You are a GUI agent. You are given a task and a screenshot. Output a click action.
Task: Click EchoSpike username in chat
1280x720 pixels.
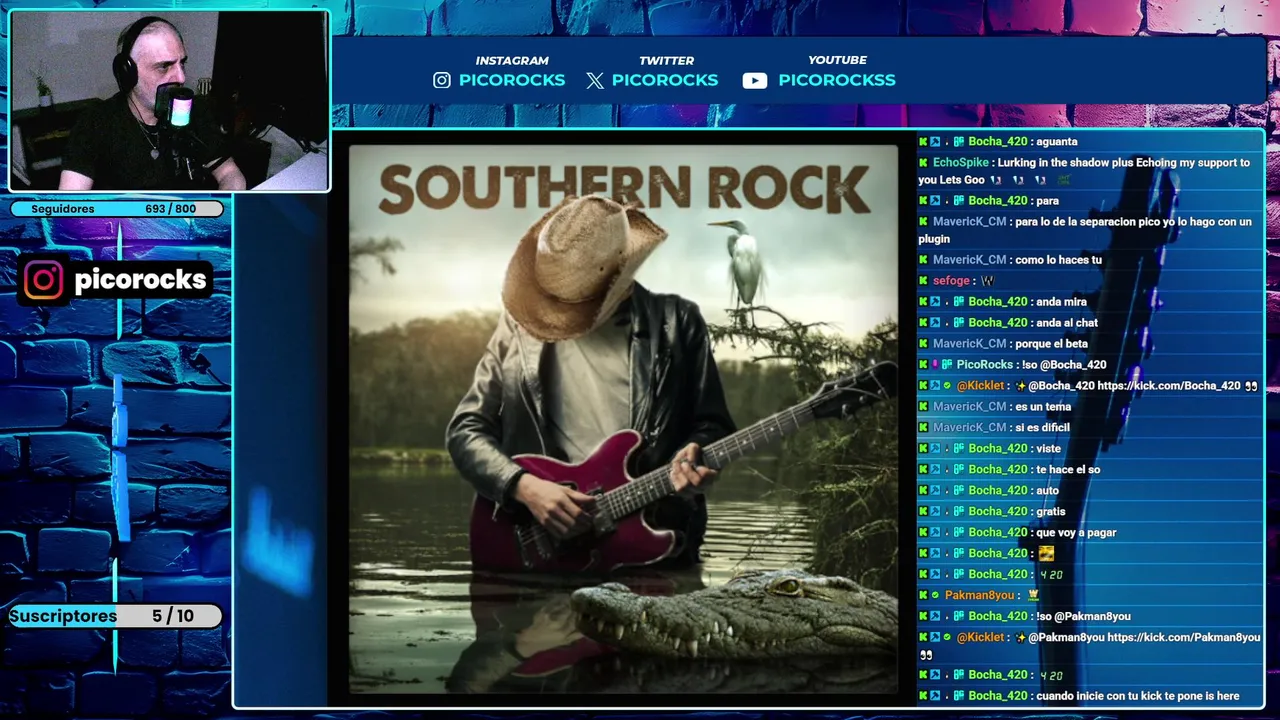click(960, 162)
